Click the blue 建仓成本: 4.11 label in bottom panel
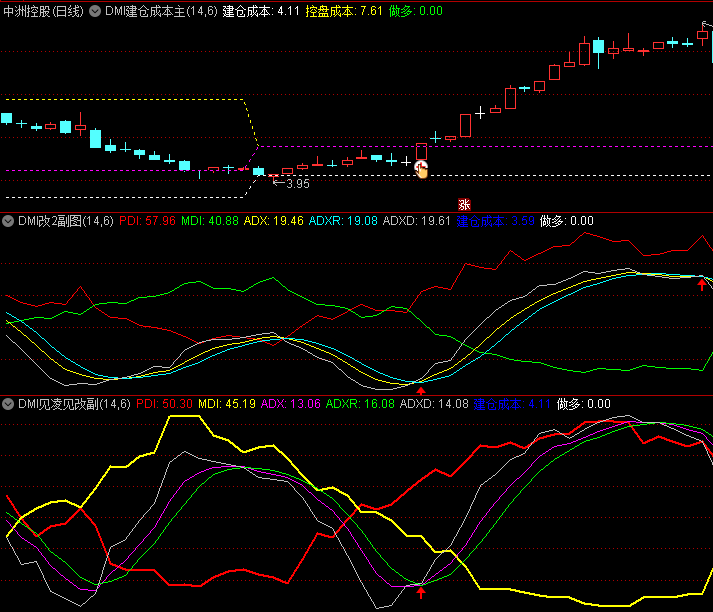This screenshot has height=612, width=713. [512, 404]
